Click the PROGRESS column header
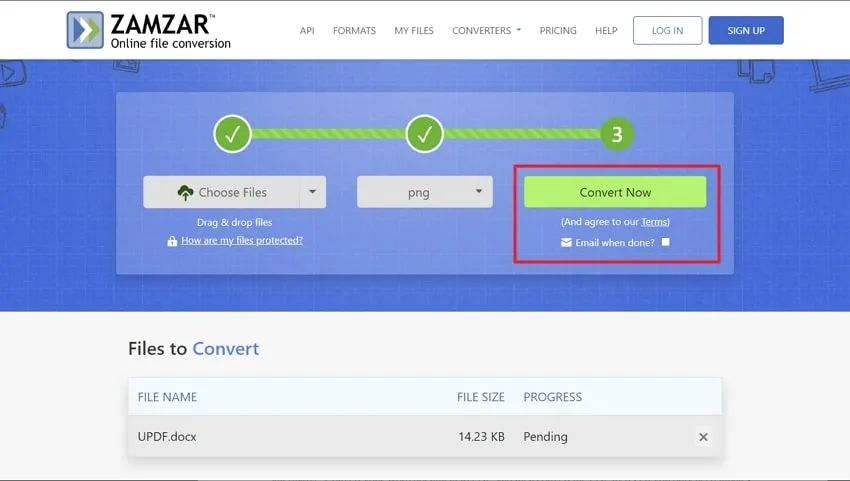The image size is (850, 481). (552, 397)
